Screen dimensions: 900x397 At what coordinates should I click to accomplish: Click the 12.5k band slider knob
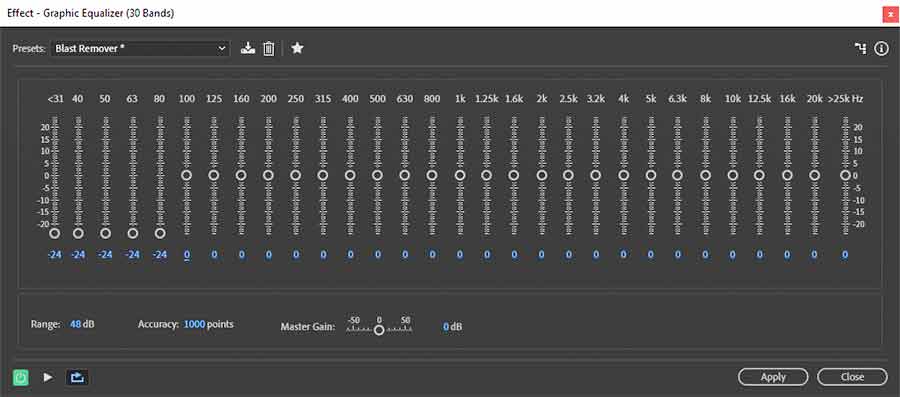[x=759, y=175]
